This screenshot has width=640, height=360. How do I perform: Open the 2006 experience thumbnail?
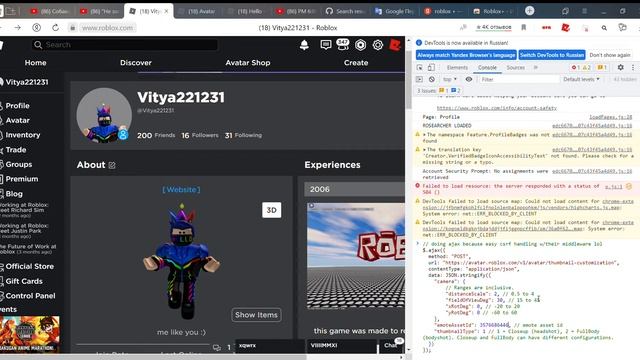[x=356, y=256]
